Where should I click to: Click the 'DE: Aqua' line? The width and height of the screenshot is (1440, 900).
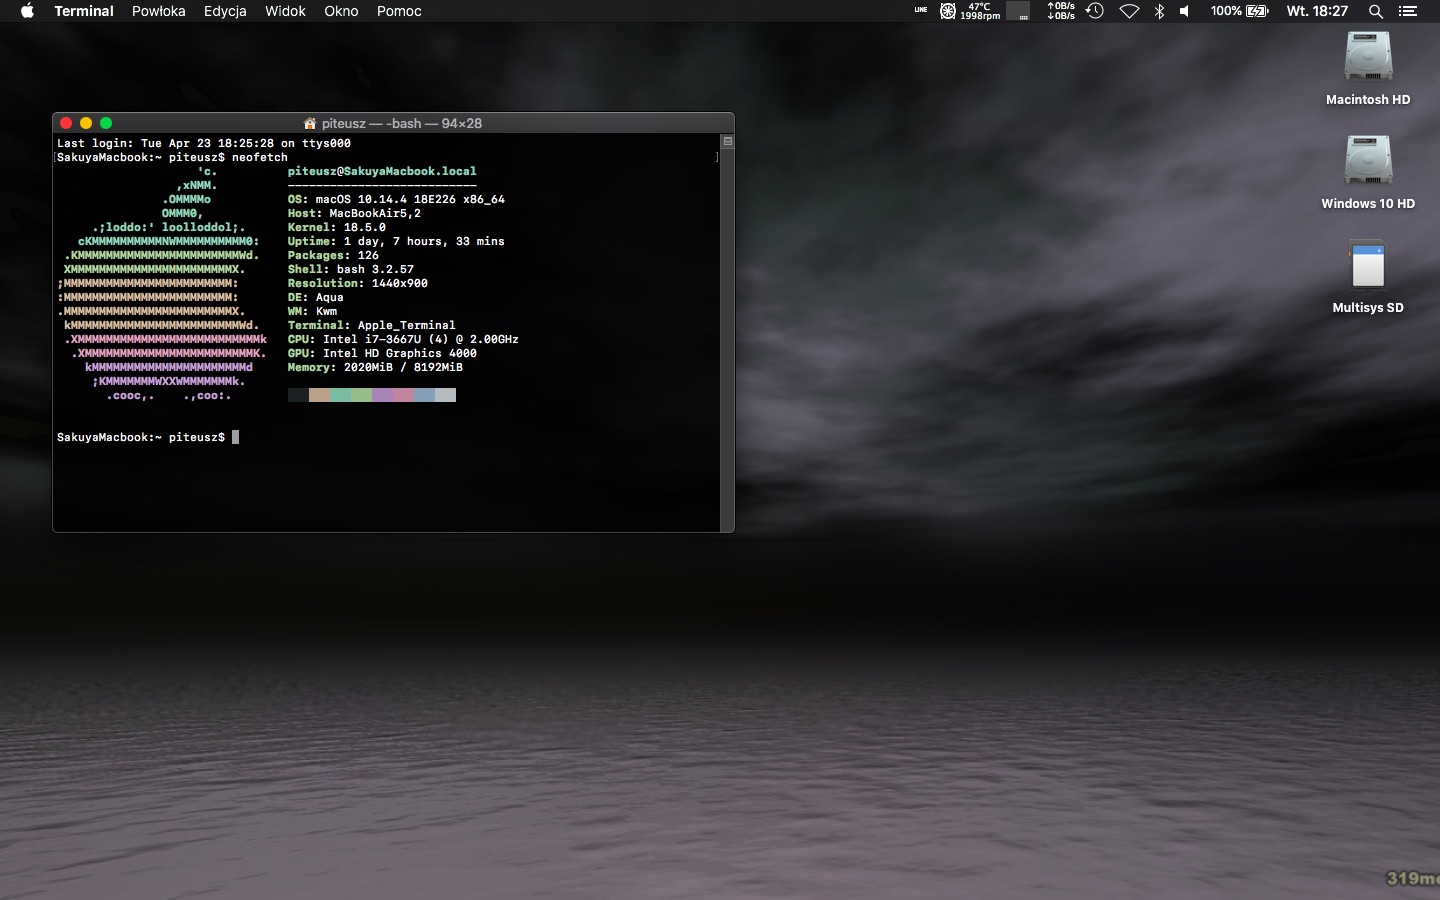(316, 297)
